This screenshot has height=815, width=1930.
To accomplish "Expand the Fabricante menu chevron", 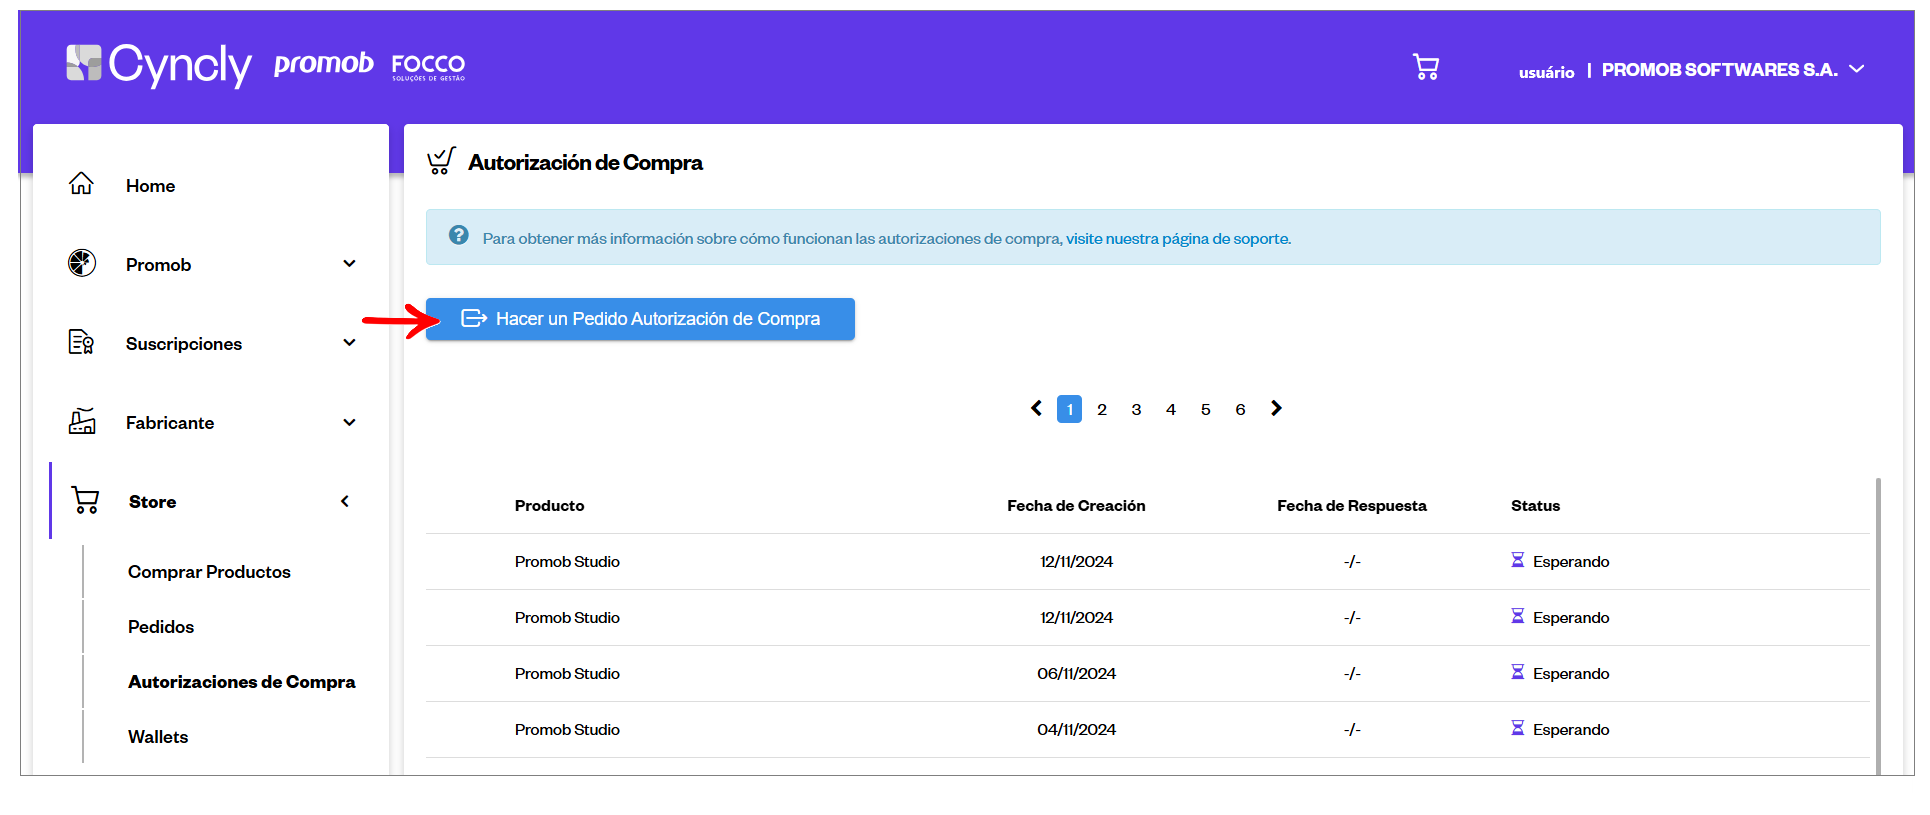I will (x=349, y=422).
